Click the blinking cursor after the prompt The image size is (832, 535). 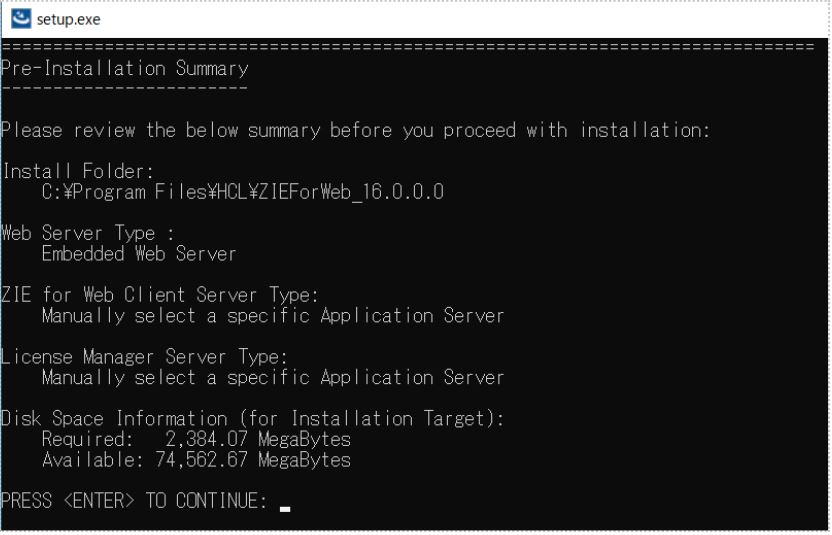tap(287, 507)
